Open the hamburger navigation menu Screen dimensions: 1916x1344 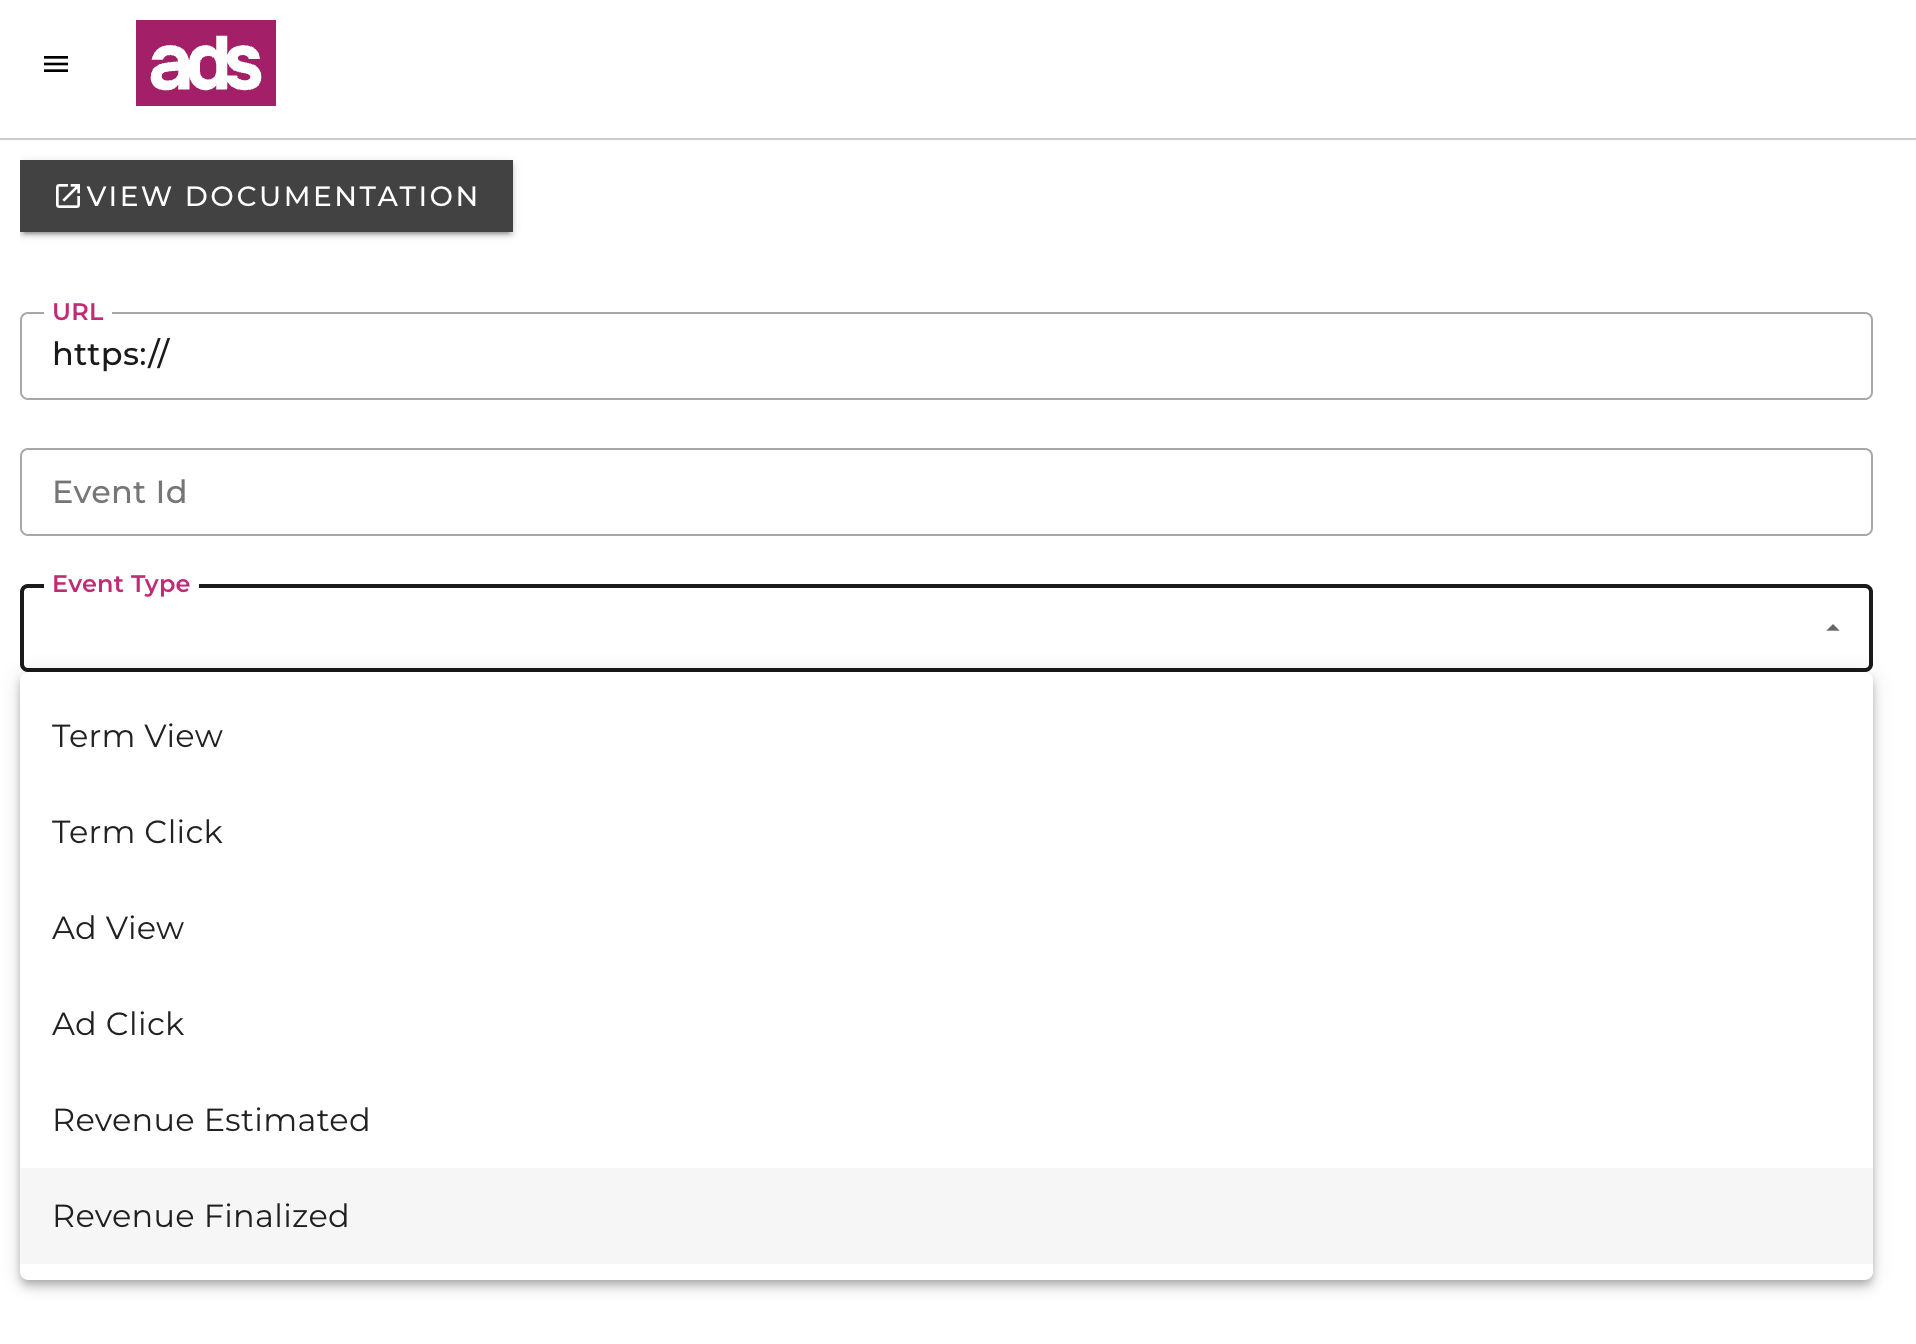coord(56,64)
